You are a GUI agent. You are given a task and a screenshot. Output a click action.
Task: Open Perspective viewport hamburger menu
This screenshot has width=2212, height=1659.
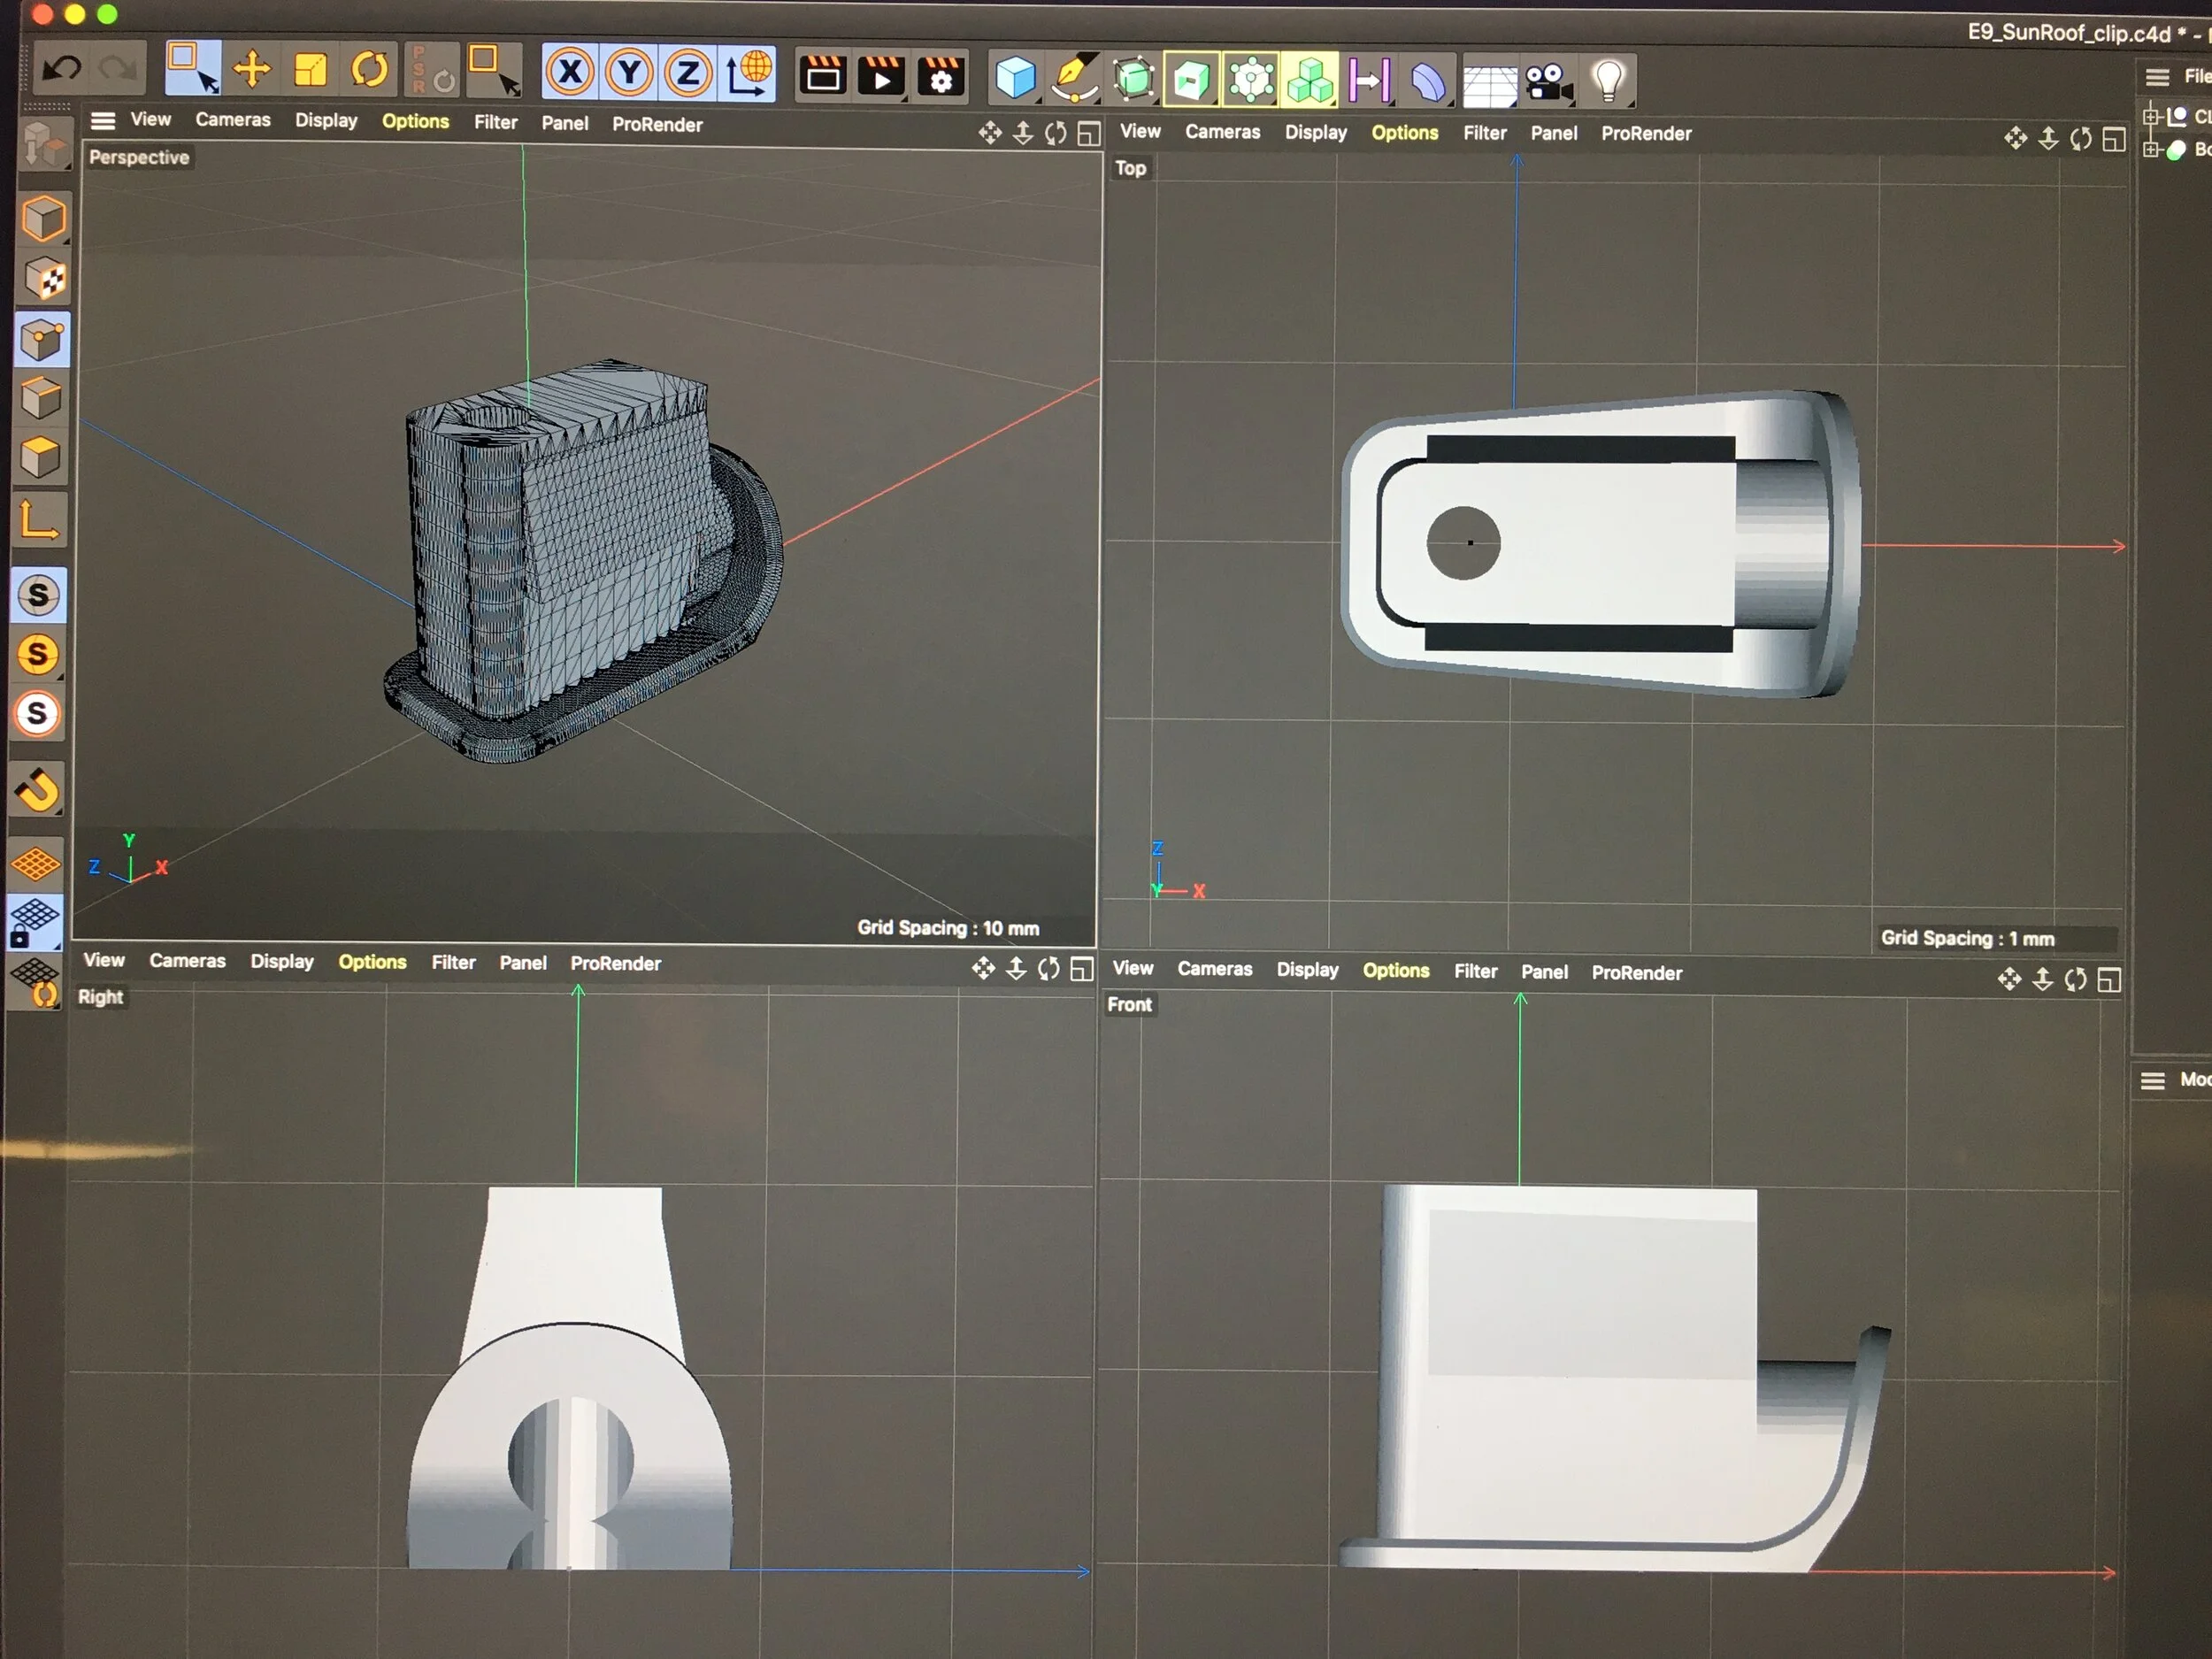pos(103,121)
